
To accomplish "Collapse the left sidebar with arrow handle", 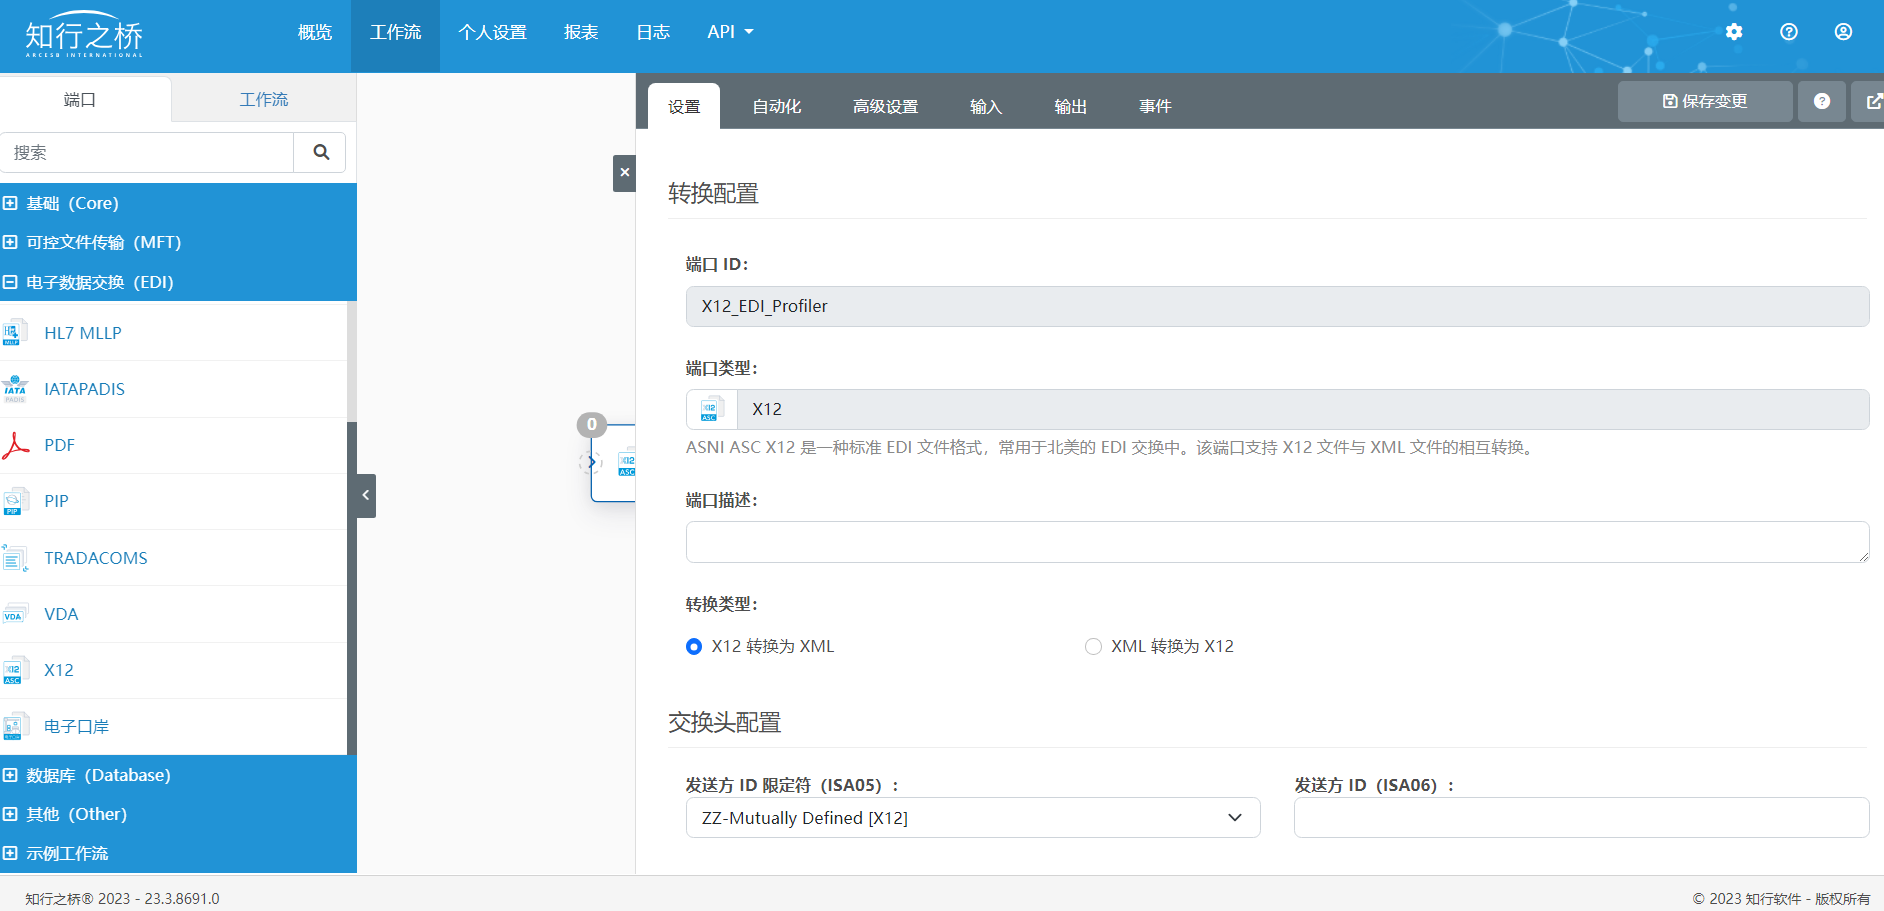I will point(366,495).
